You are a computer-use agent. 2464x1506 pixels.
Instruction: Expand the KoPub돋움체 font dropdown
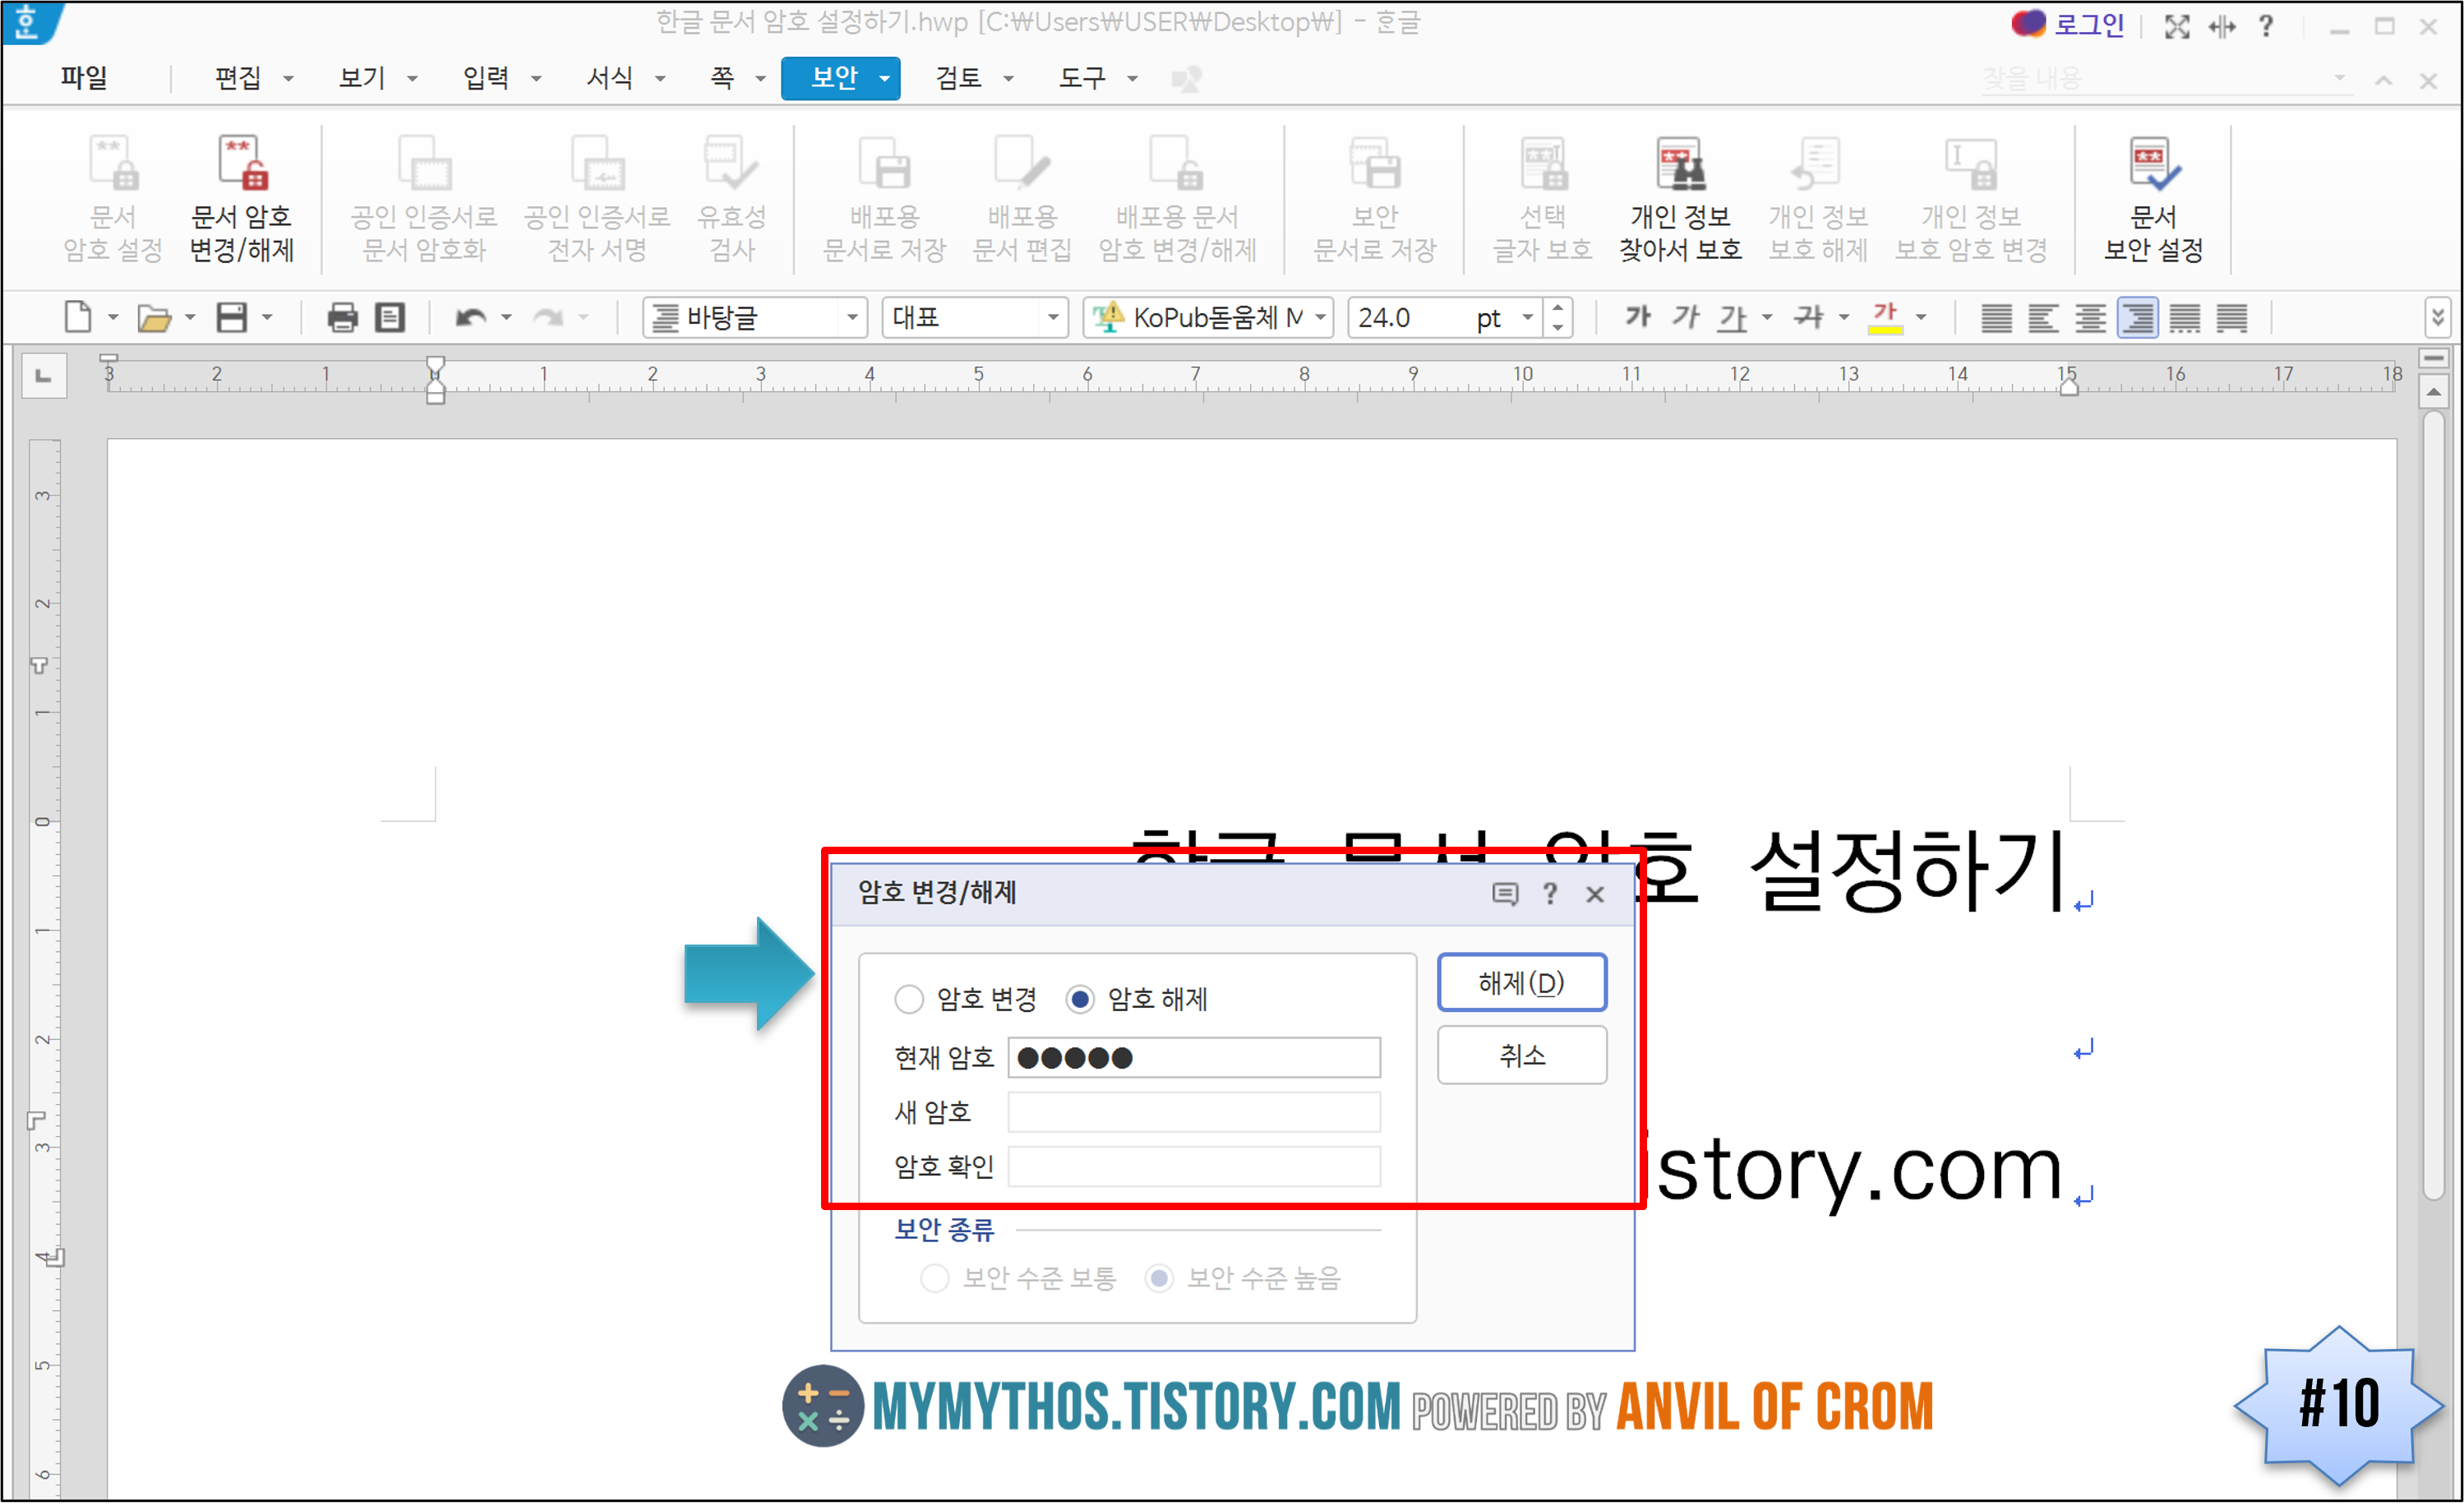1320,318
